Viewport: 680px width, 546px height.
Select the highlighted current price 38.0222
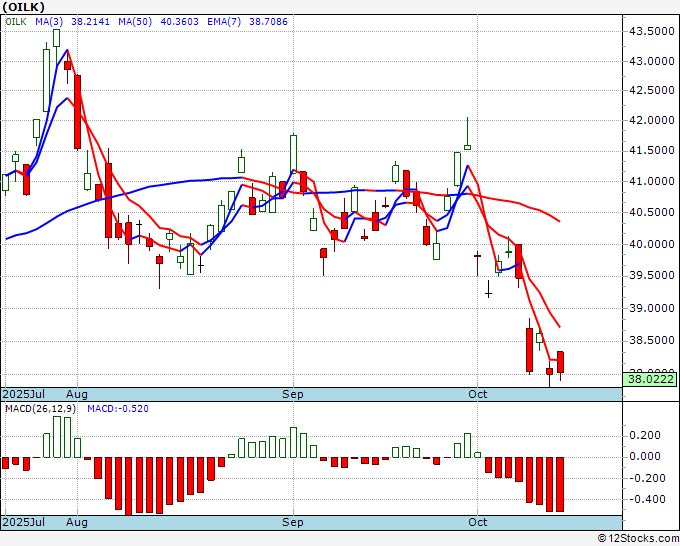(650, 379)
